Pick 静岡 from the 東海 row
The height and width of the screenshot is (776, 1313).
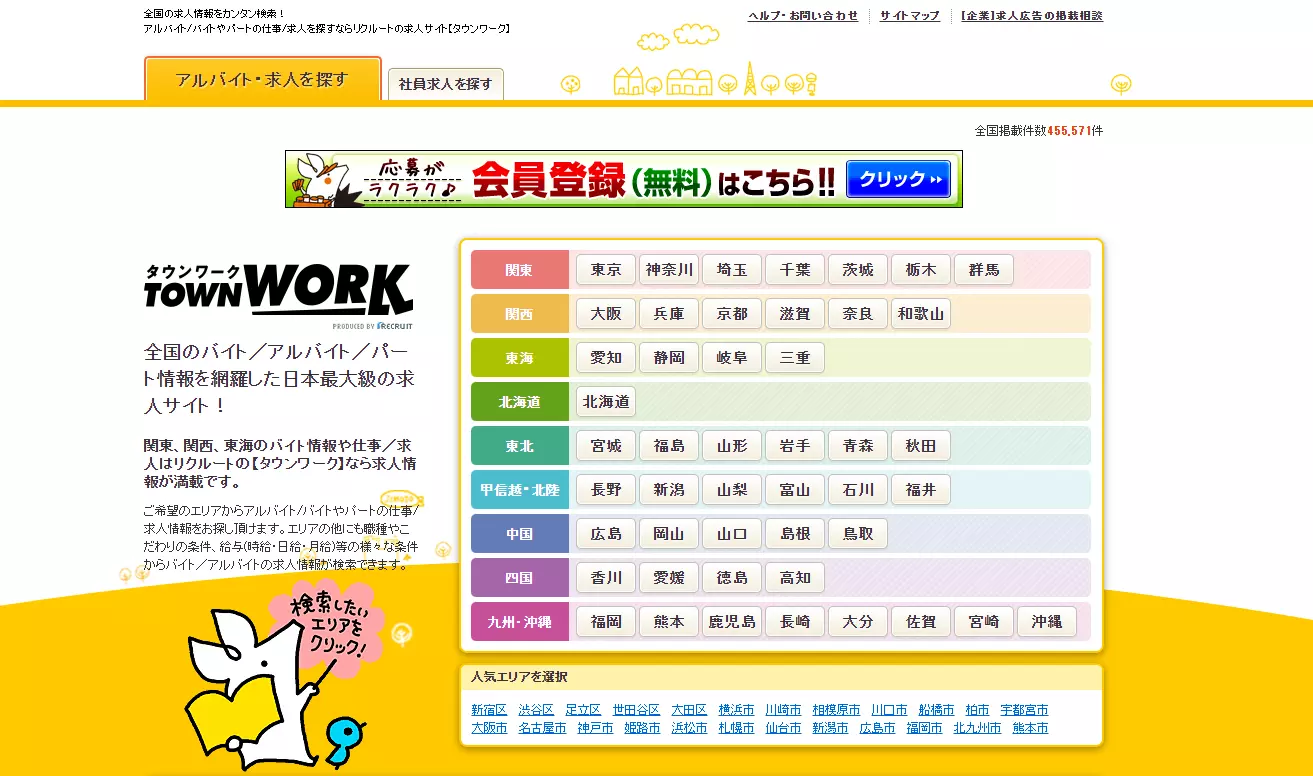pyautogui.click(x=669, y=358)
